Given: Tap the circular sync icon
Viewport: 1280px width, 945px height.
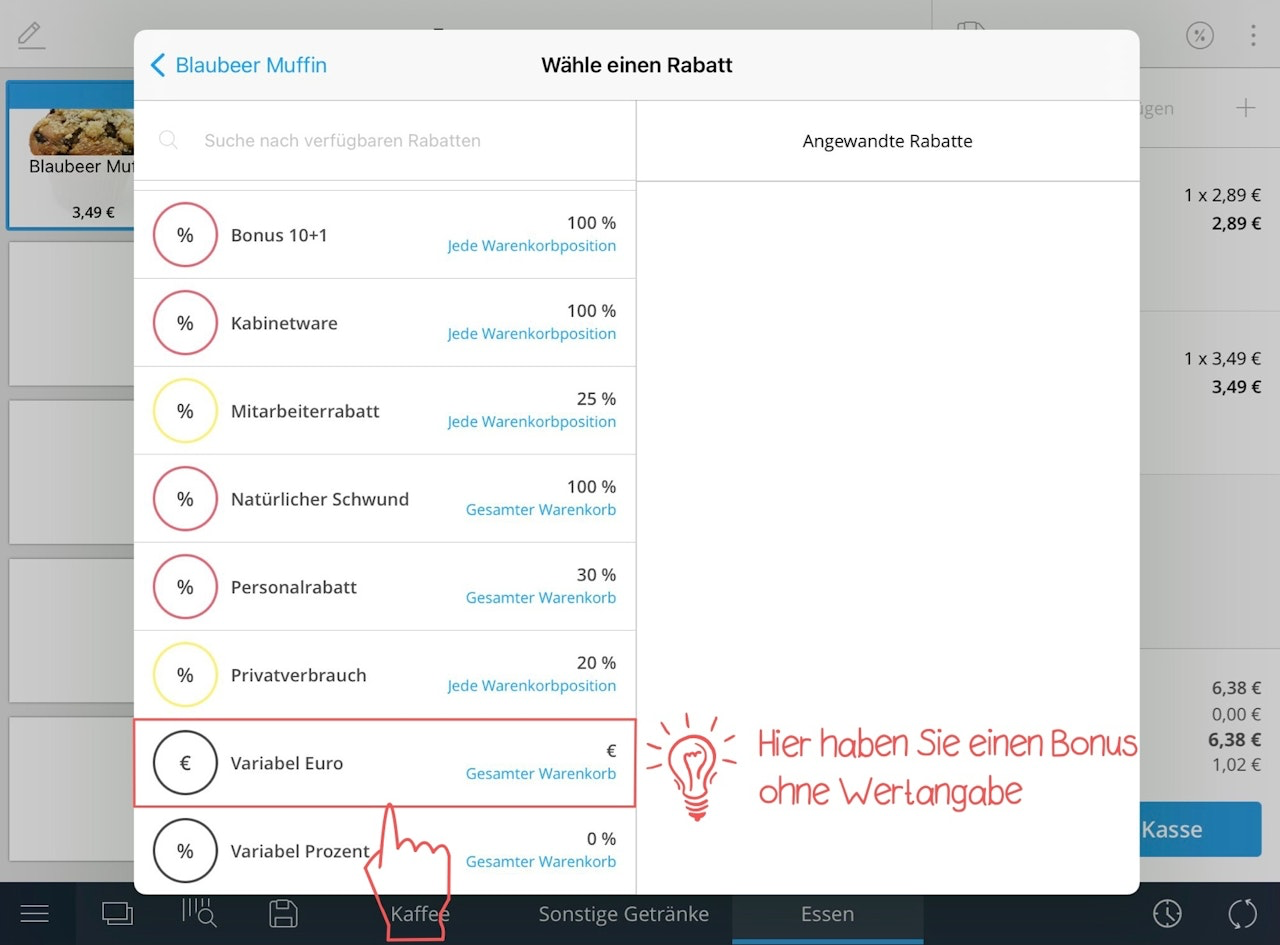Looking at the screenshot, I should coord(1242,913).
